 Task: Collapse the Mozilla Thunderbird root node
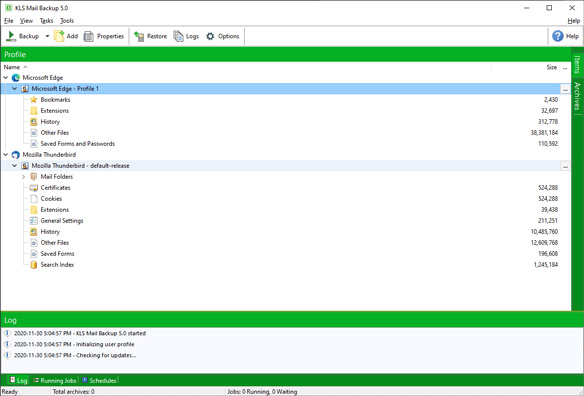(6, 155)
